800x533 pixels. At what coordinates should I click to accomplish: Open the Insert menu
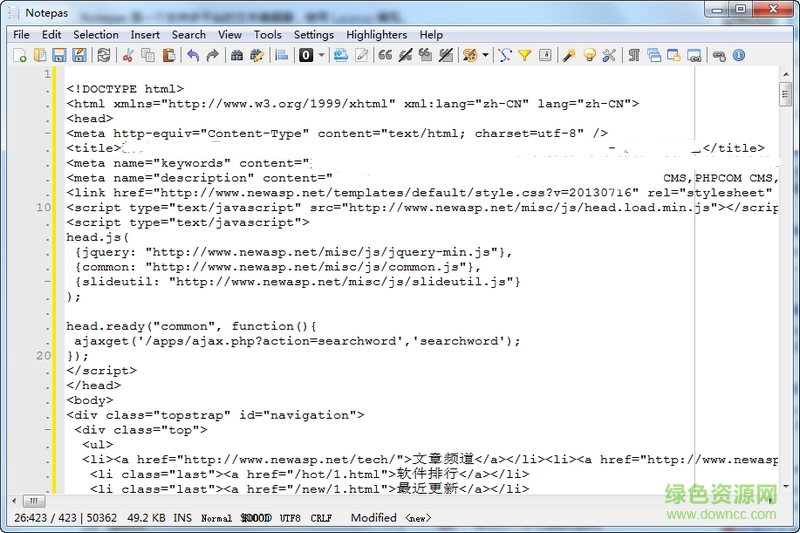coord(145,35)
